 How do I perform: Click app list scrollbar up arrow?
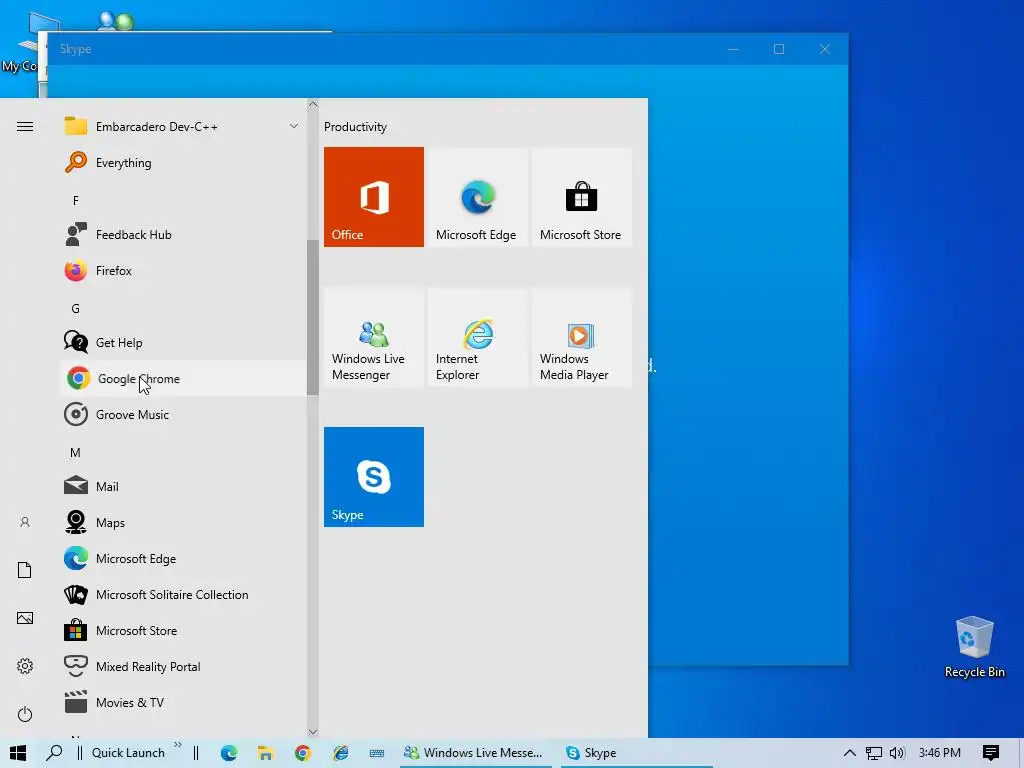(313, 104)
